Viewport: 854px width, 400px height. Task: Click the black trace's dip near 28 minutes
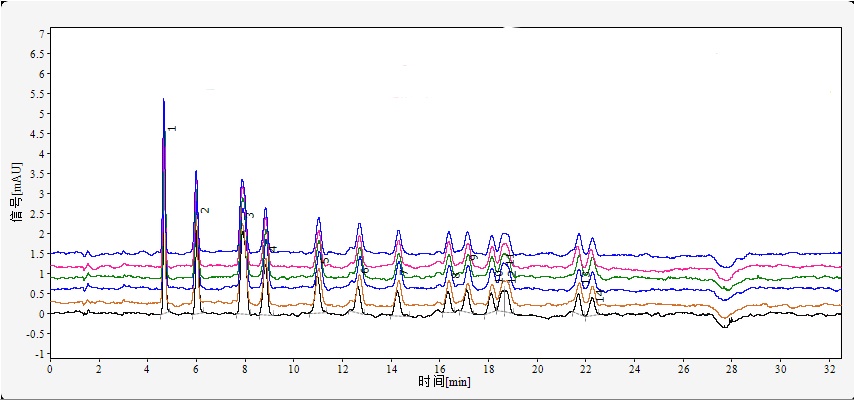725,324
